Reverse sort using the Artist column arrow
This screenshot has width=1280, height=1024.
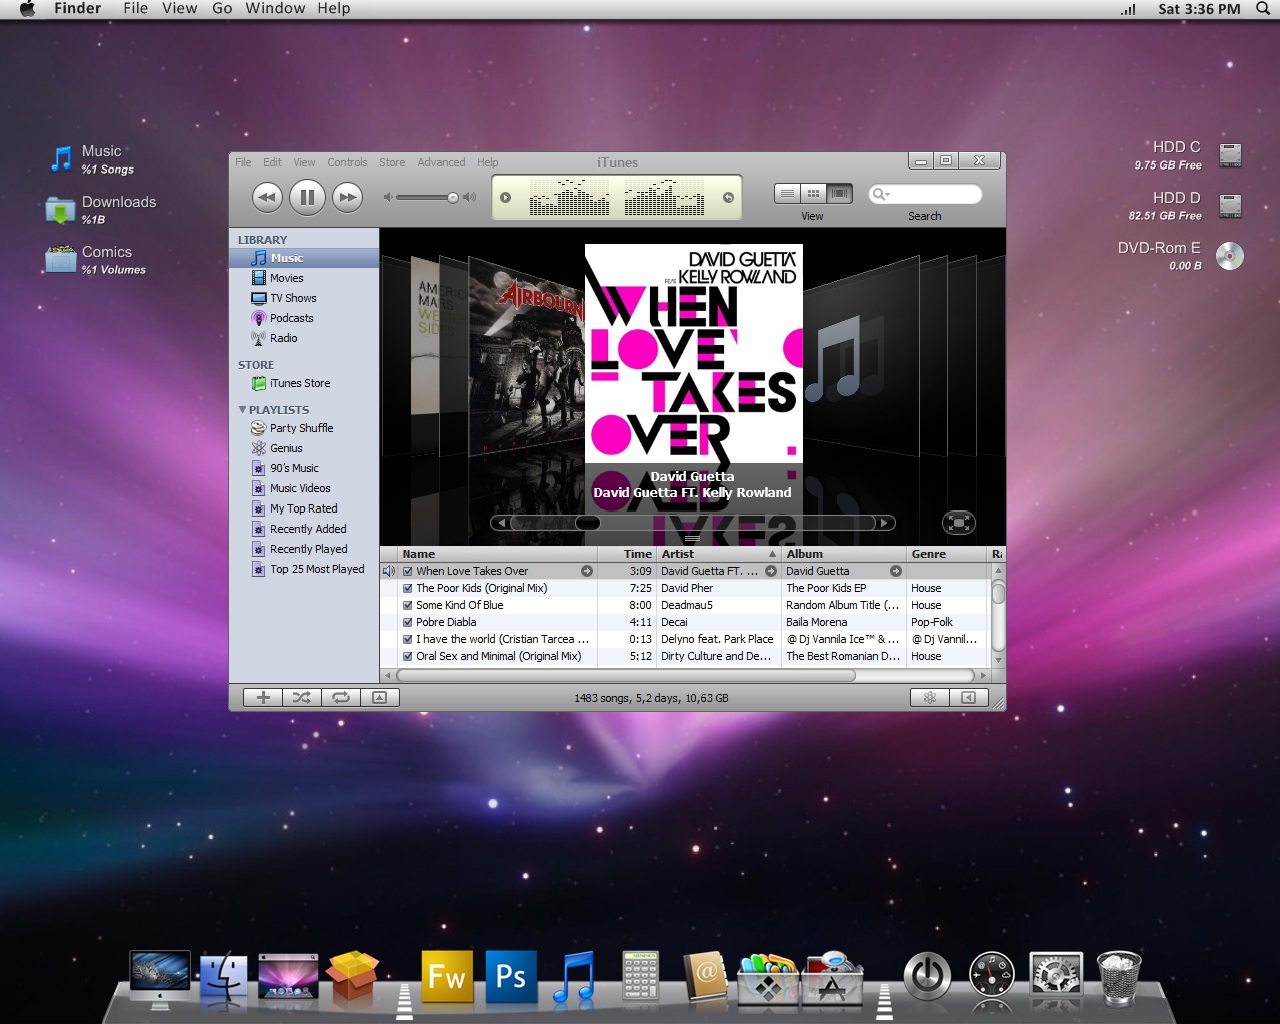tap(772, 554)
